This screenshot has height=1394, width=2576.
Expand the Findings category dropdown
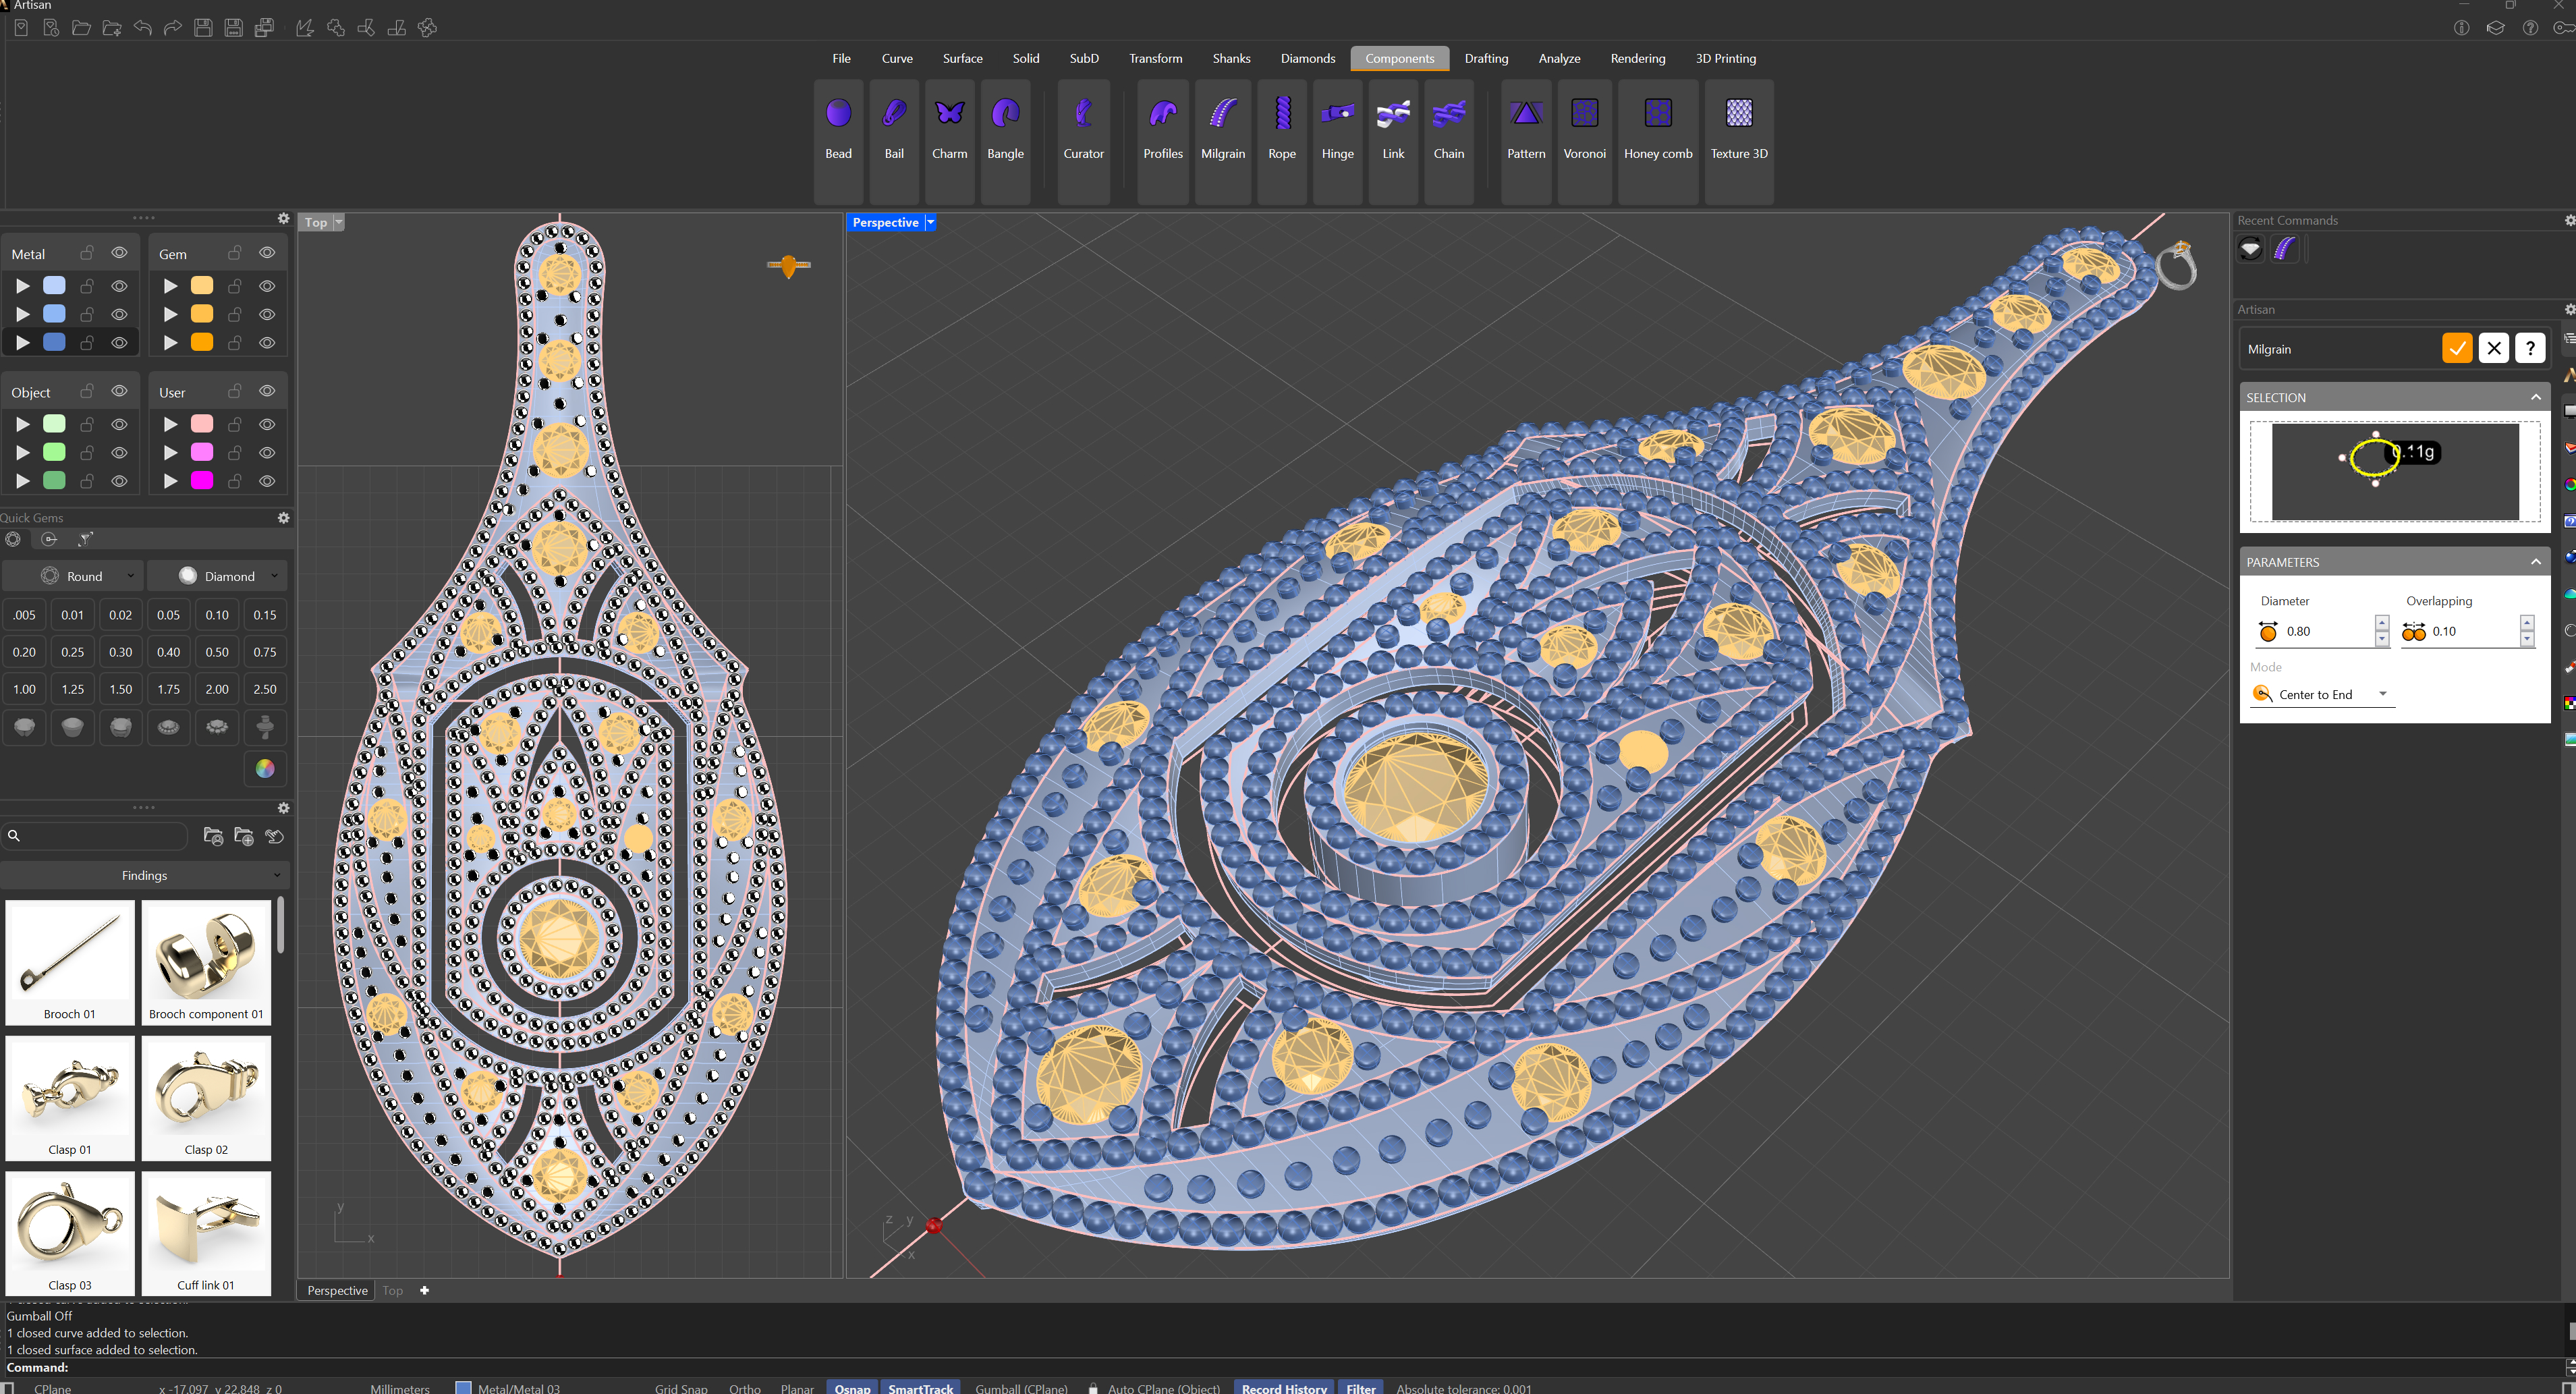click(145, 875)
